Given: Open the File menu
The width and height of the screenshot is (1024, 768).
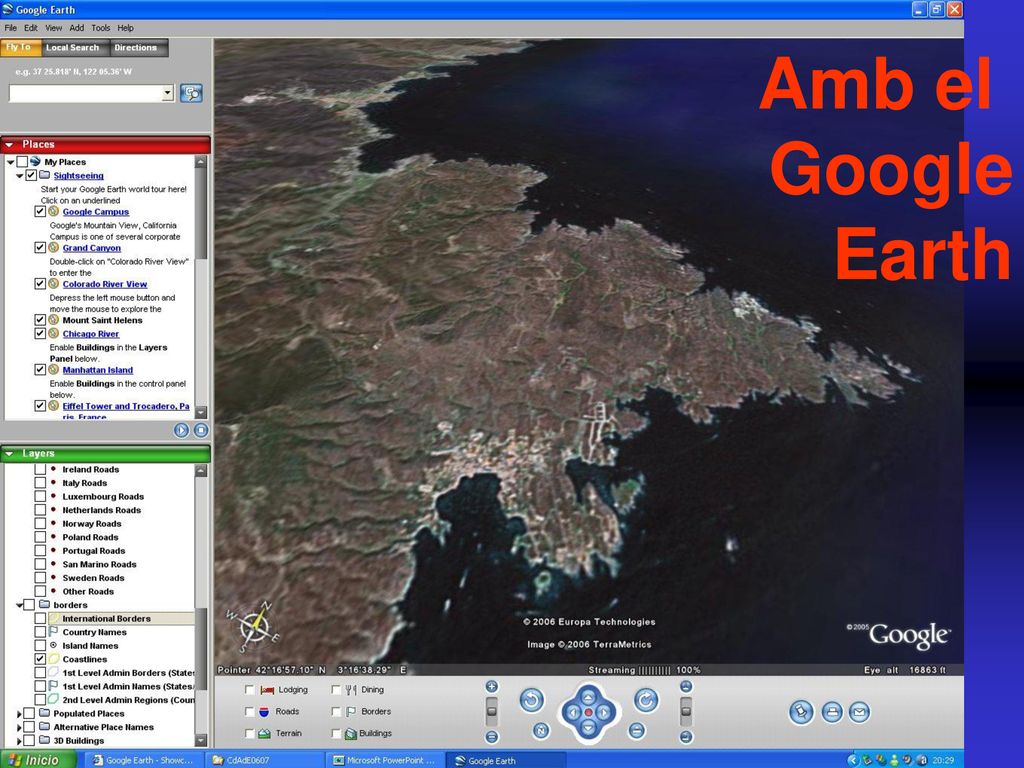Looking at the screenshot, I should point(10,28).
